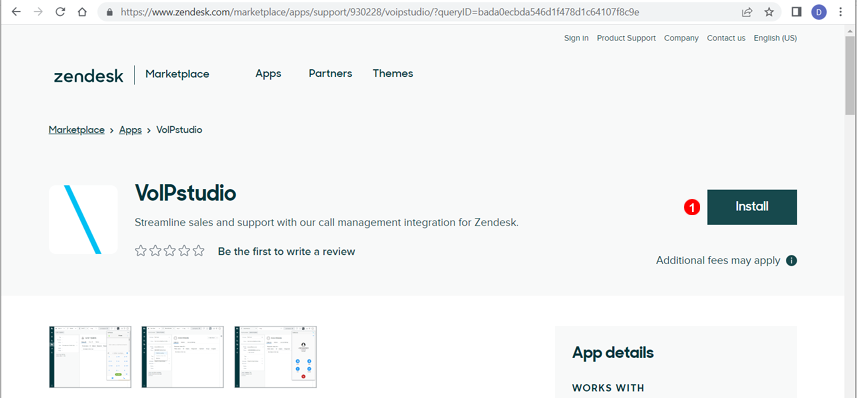Open the Partners menu

coord(330,73)
